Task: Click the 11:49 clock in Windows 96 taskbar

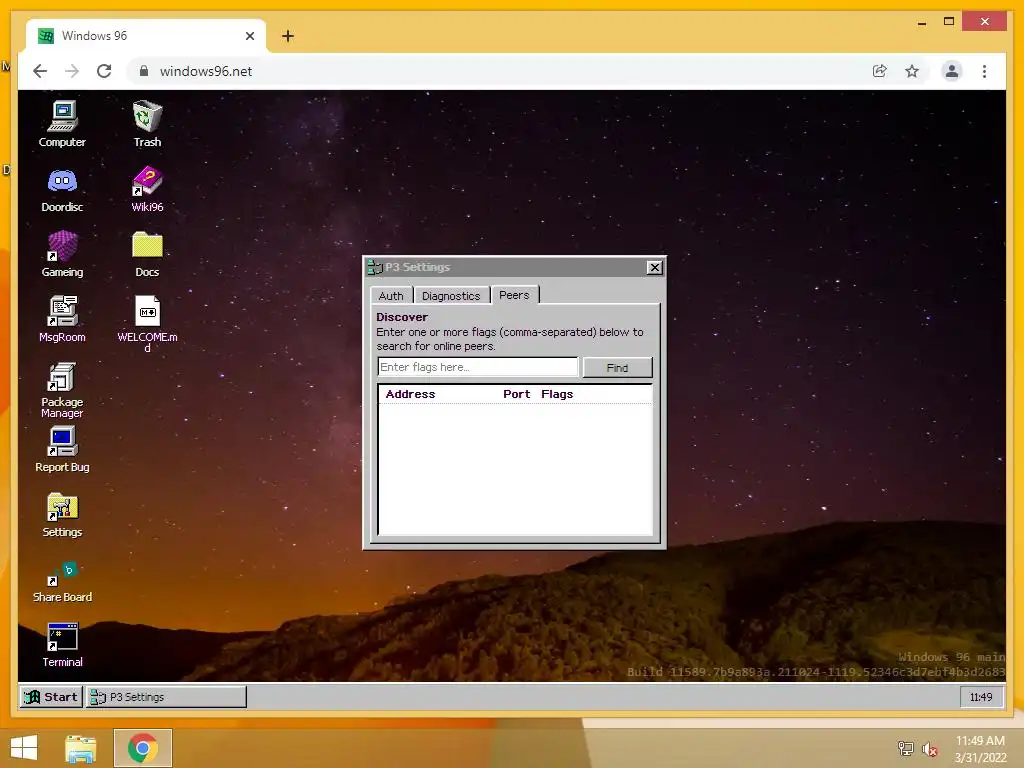Action: (x=981, y=697)
